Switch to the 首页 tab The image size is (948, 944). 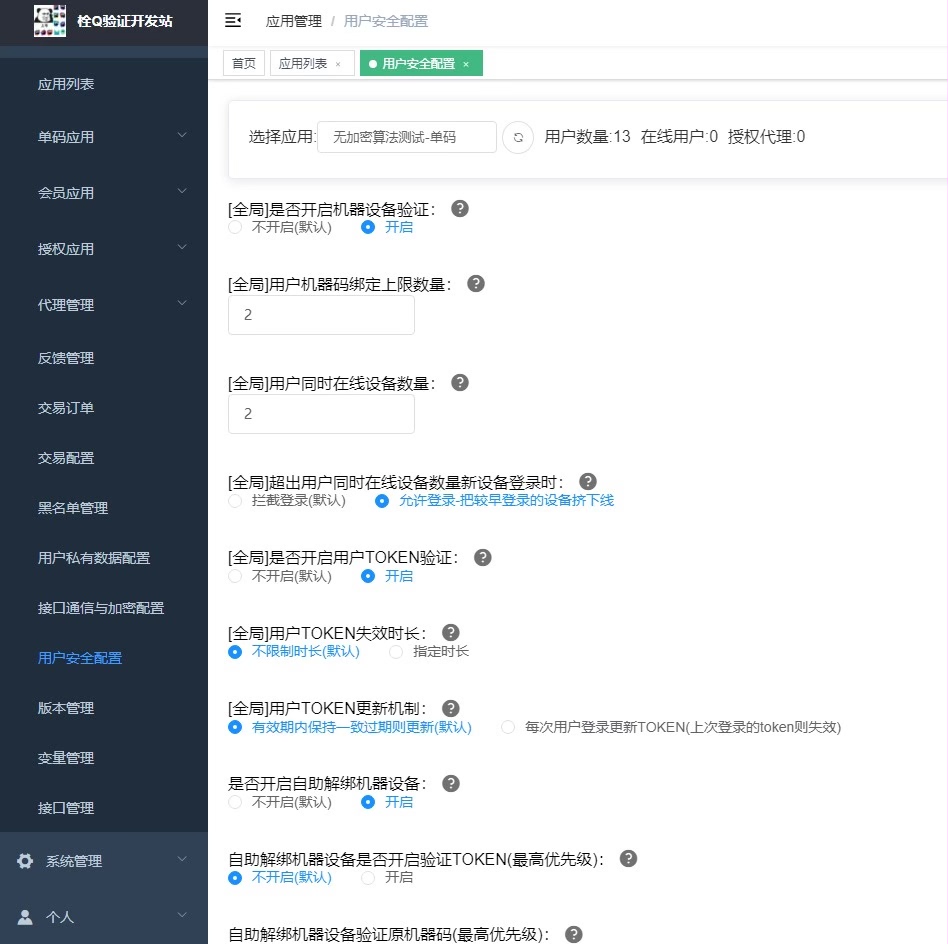tap(244, 63)
